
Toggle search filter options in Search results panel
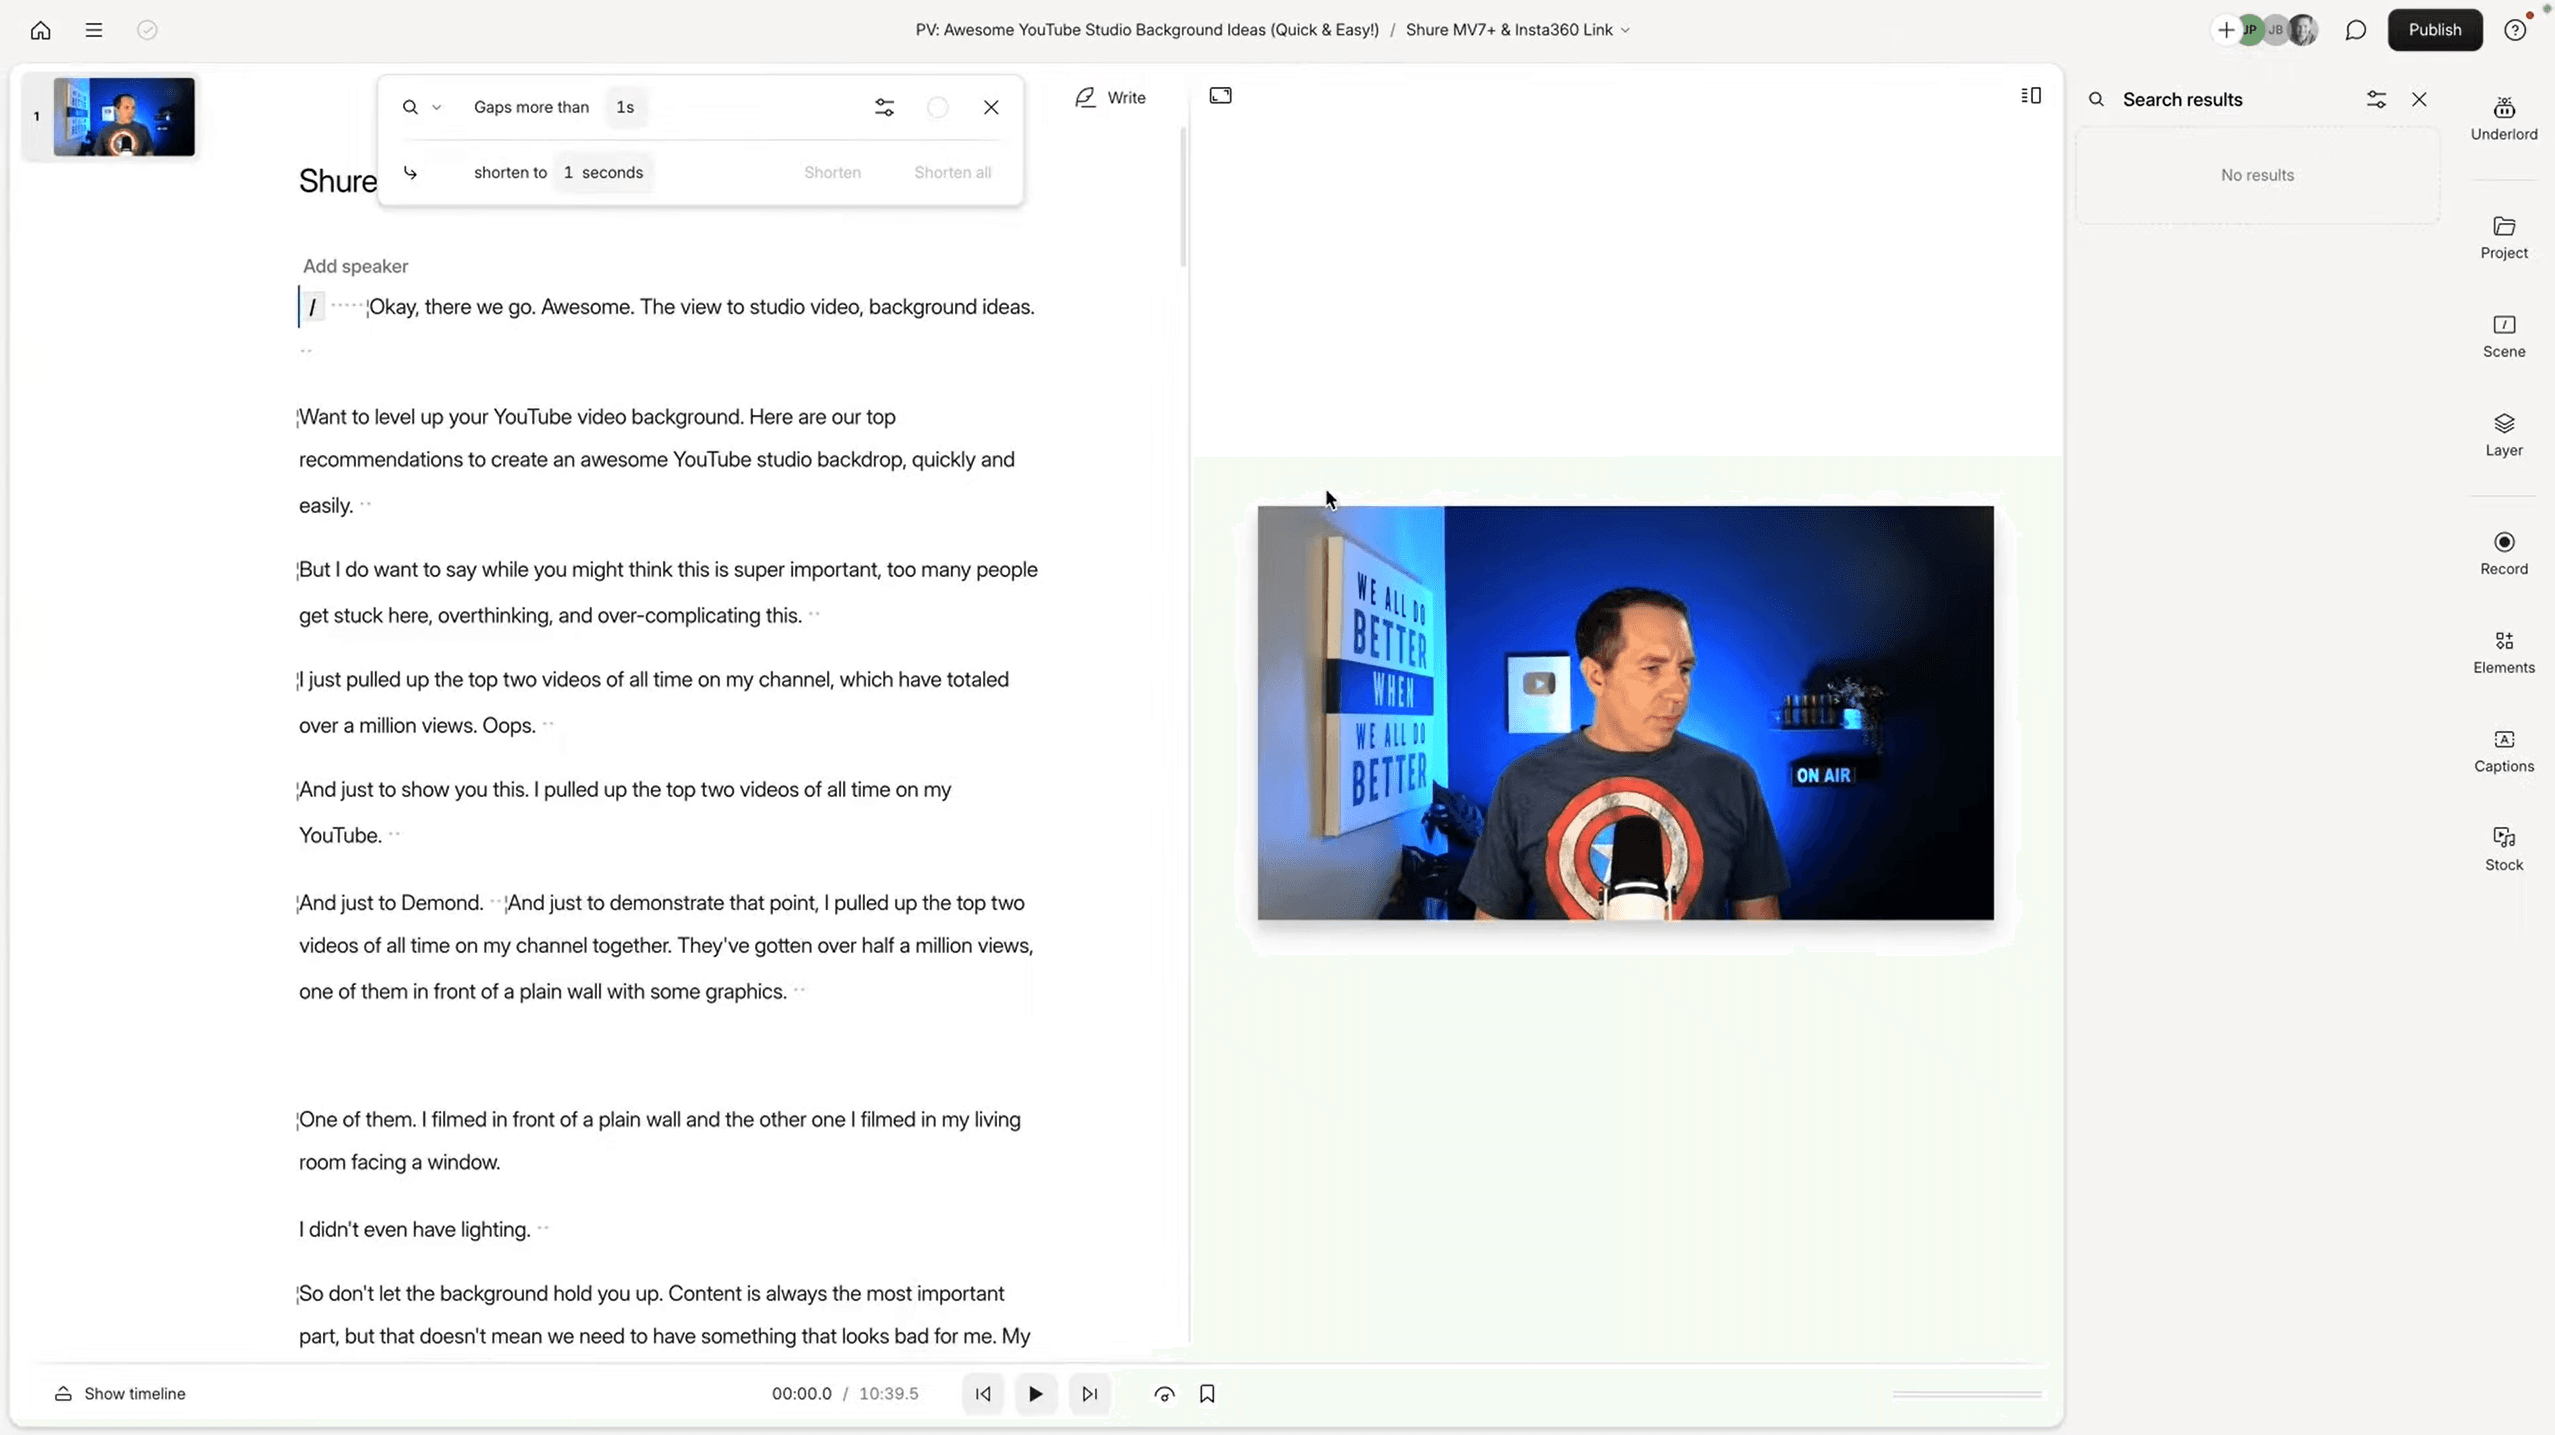pyautogui.click(x=2376, y=99)
